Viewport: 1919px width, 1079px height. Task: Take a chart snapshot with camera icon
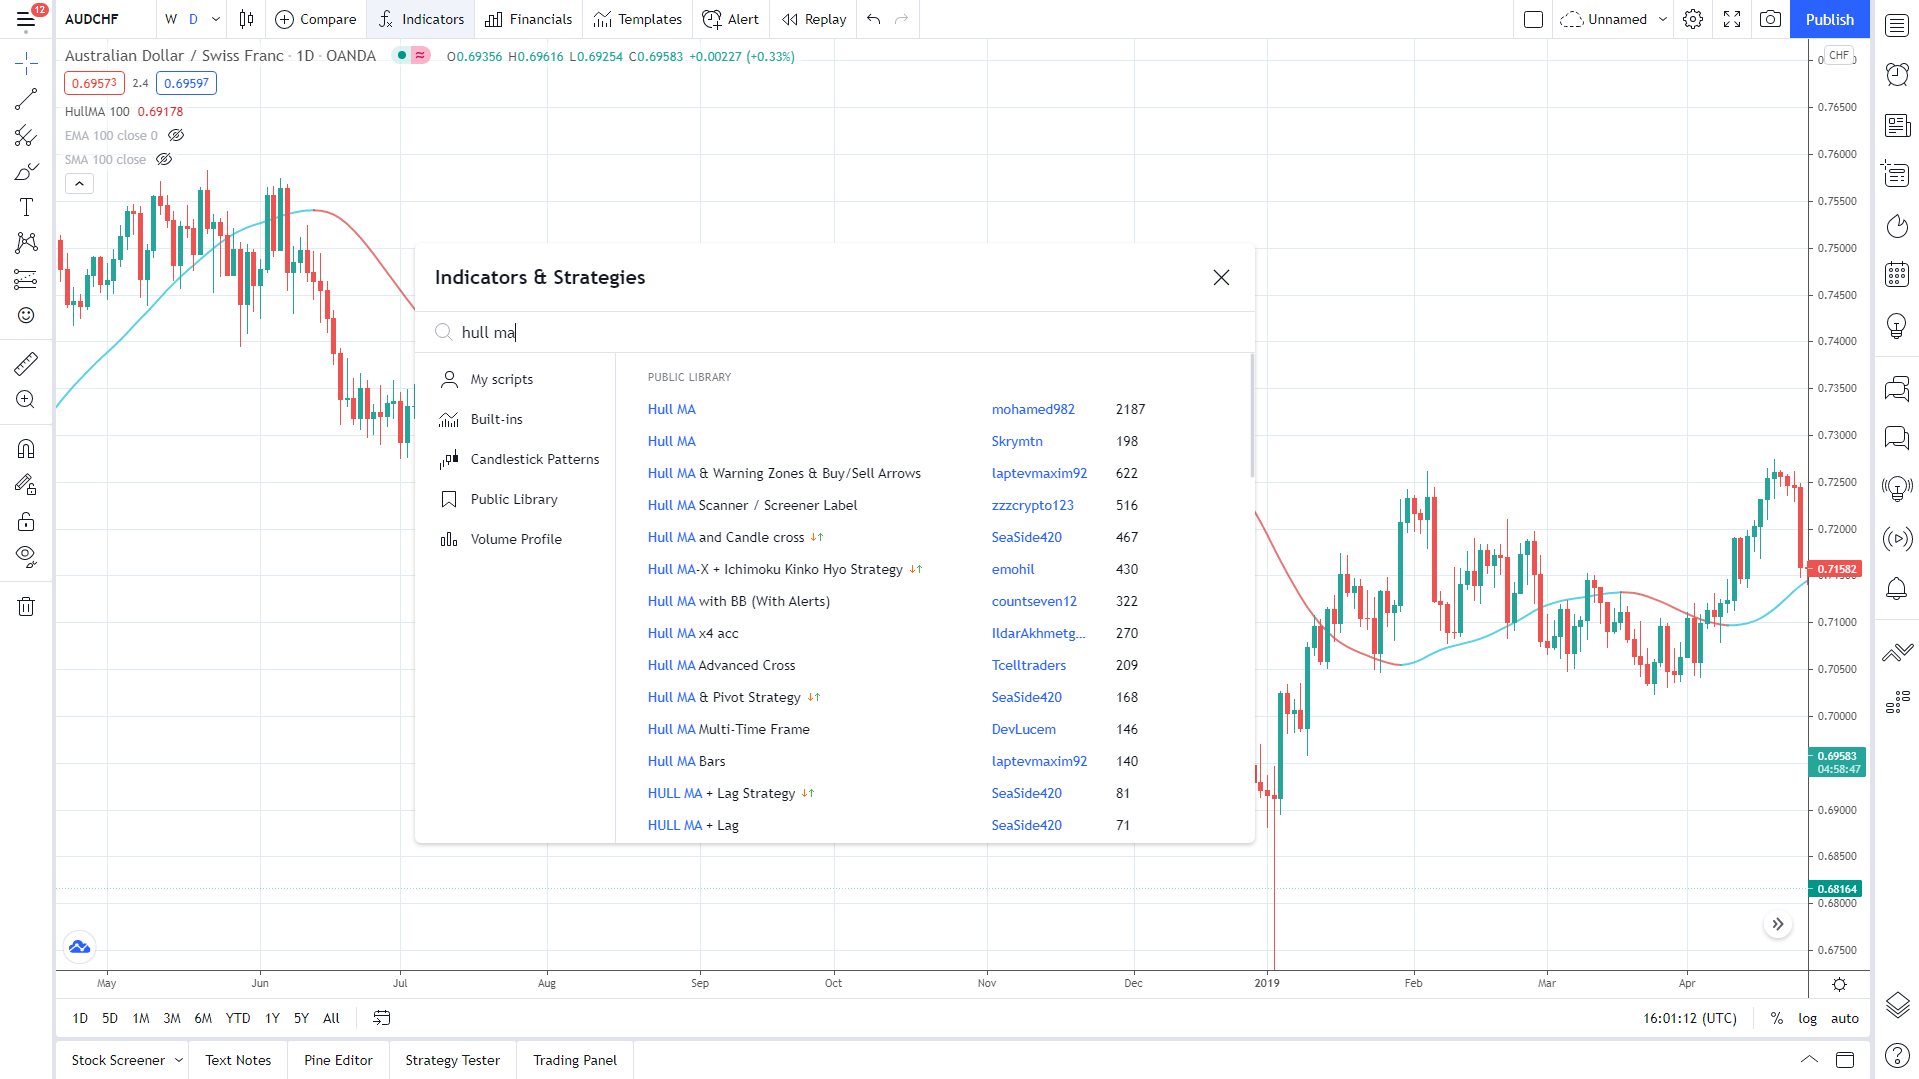pyautogui.click(x=1770, y=19)
